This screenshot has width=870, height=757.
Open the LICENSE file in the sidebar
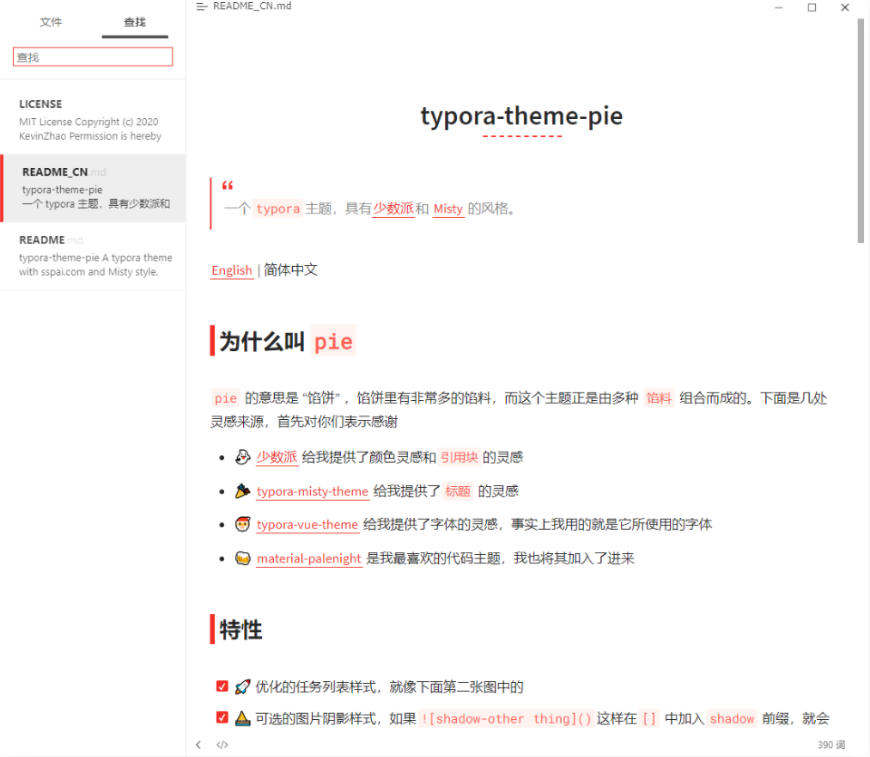pos(93,120)
